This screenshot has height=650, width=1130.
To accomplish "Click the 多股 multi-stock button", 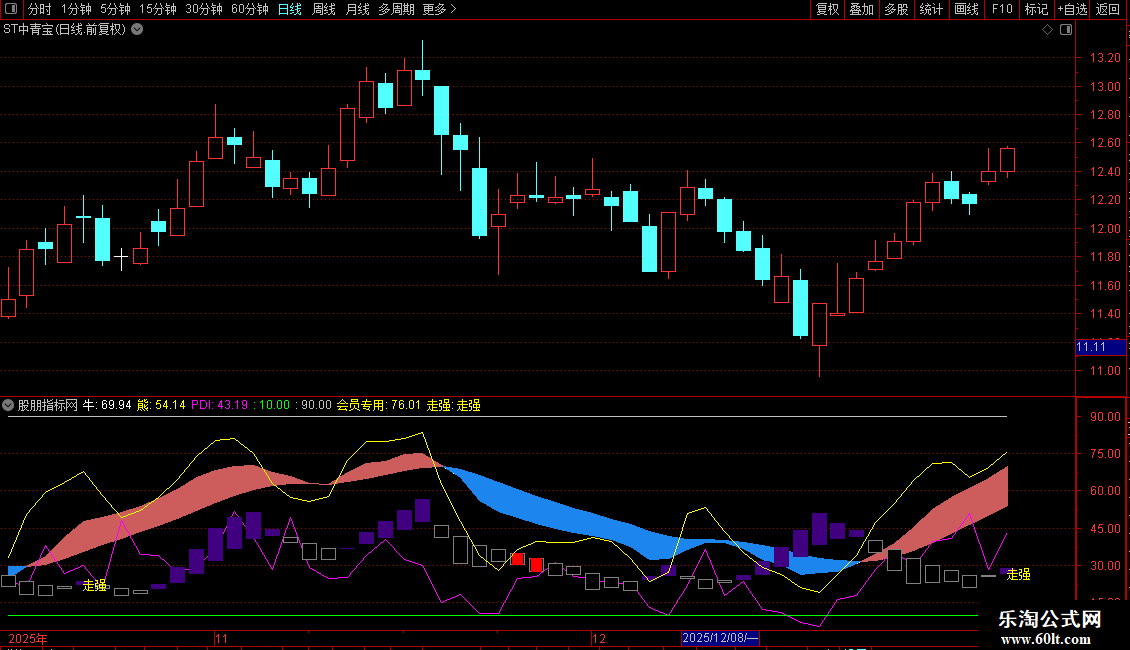I will tap(896, 9).
